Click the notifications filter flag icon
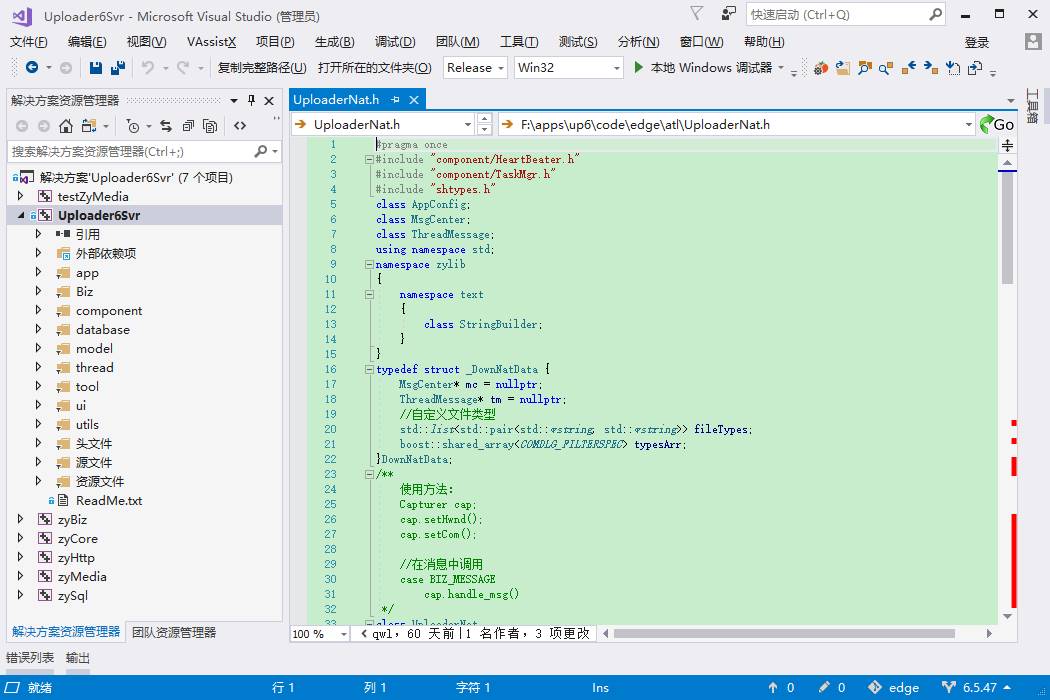 point(696,14)
